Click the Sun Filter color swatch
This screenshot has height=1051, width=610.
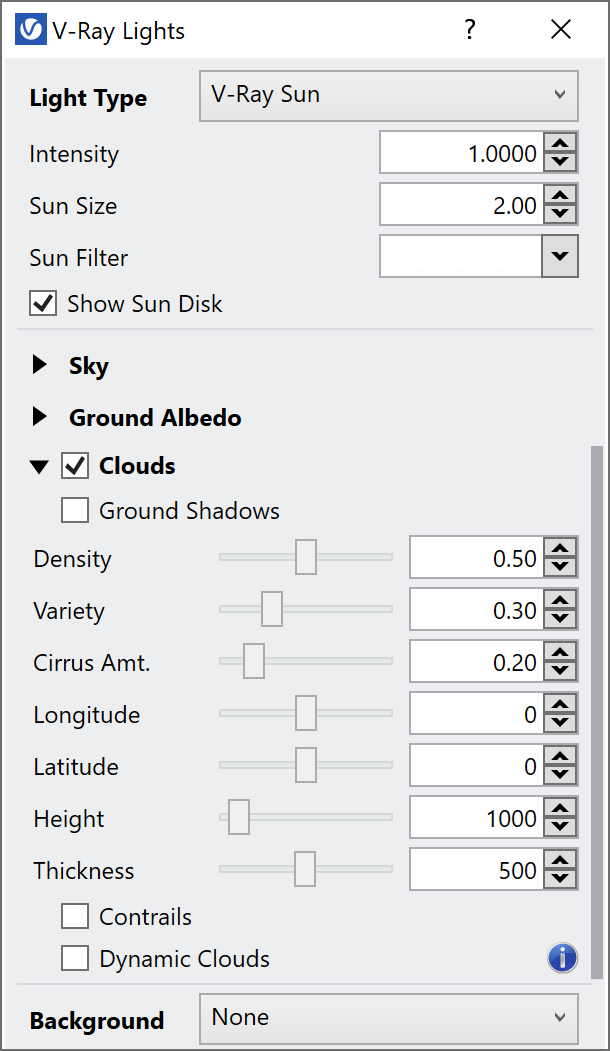click(x=461, y=256)
